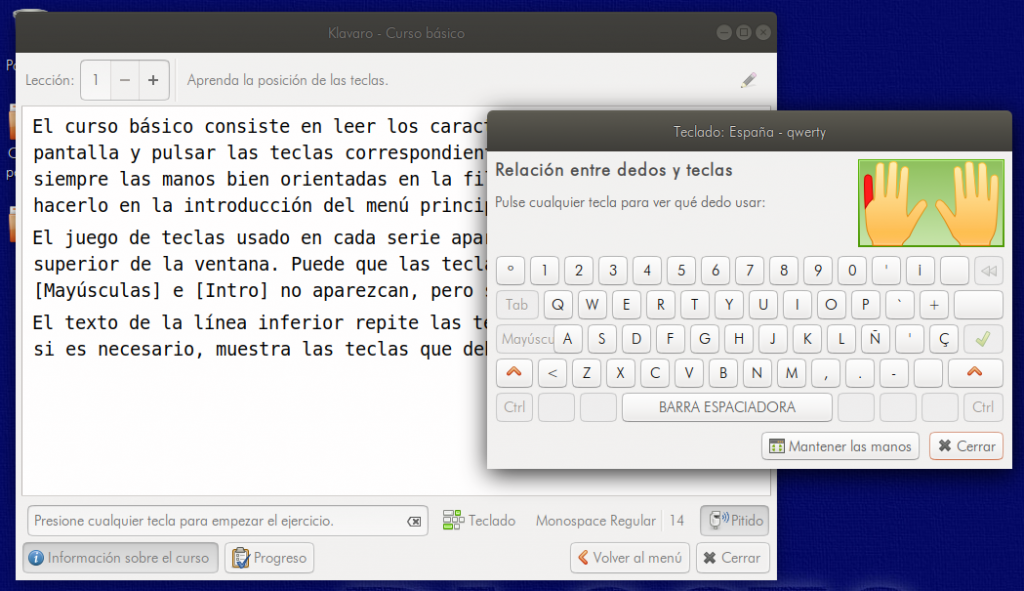Viewport: 1024px width, 591px height.
Task: Enable Mantener las manos in keyboard dialog
Action: 840,446
